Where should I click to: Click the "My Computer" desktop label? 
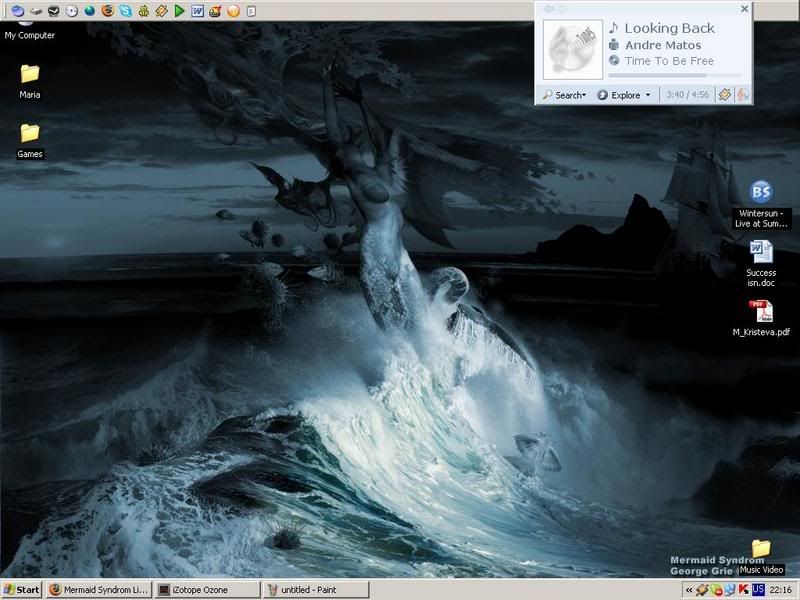[30, 35]
